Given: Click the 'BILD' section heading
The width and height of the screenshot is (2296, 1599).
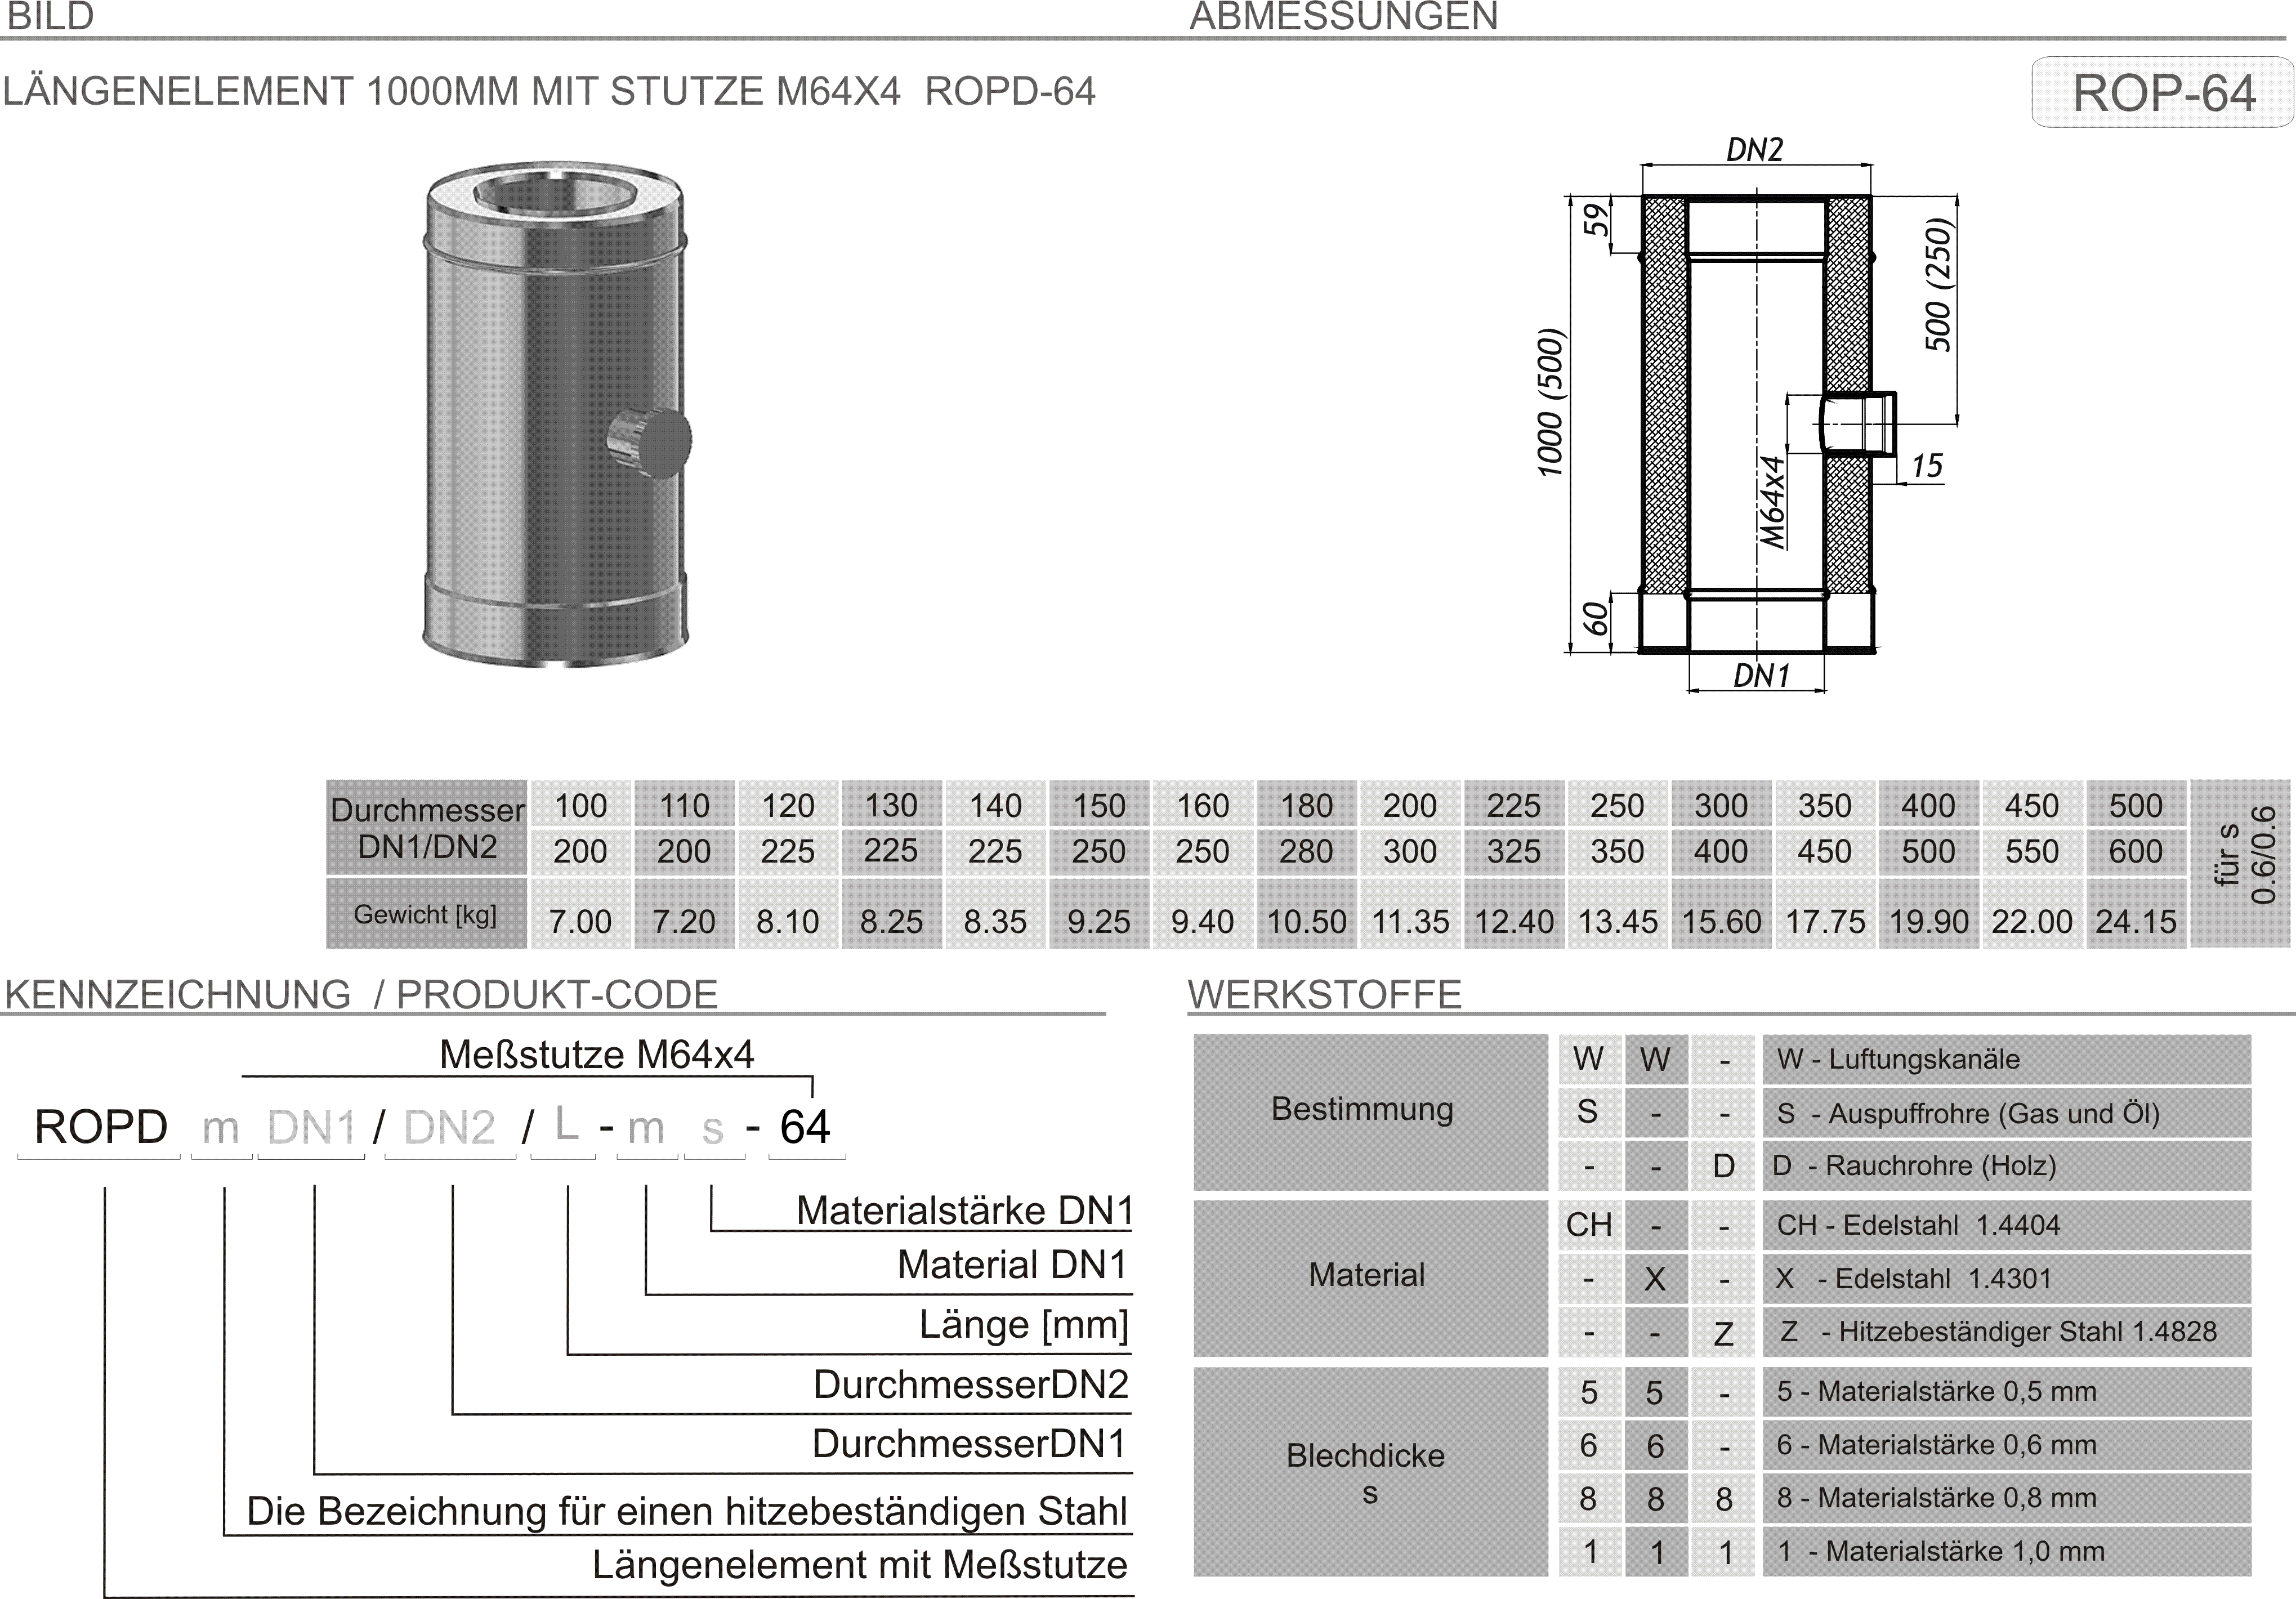Looking at the screenshot, I should pos(50,16).
